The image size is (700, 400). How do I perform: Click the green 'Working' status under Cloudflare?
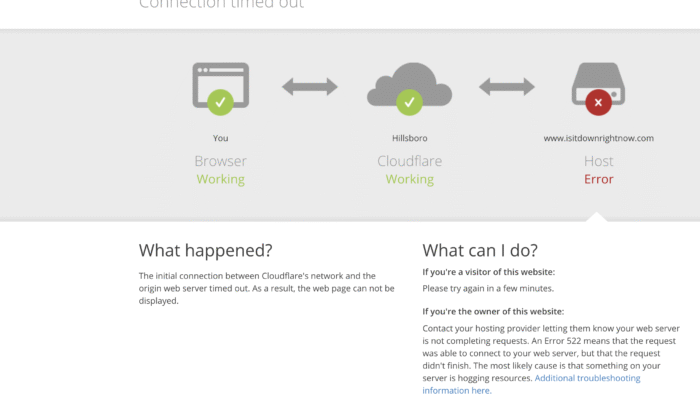[x=409, y=179]
